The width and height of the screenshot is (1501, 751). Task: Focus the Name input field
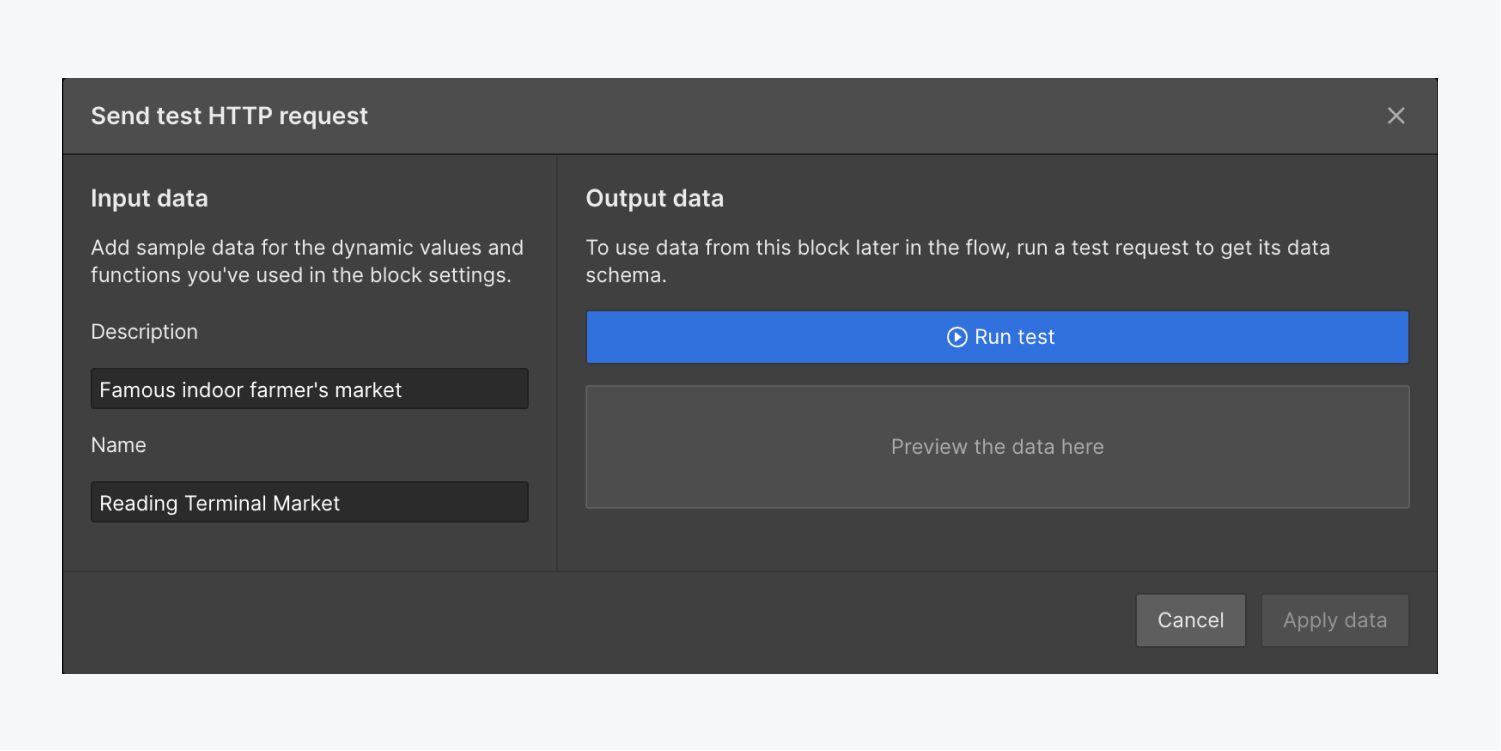[310, 502]
